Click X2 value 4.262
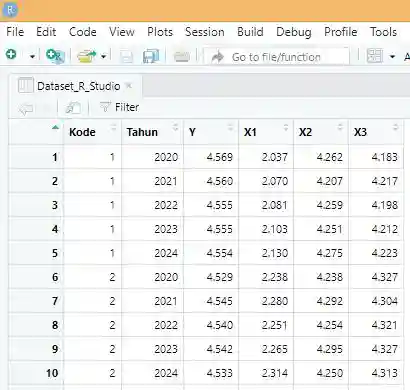Viewport: 410px width, 390px height. 329,157
